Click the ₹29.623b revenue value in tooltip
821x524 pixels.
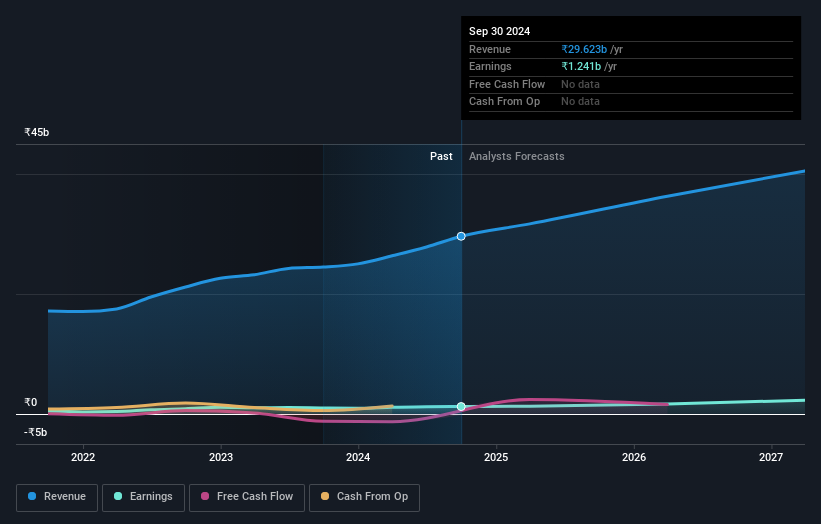[x=584, y=49]
